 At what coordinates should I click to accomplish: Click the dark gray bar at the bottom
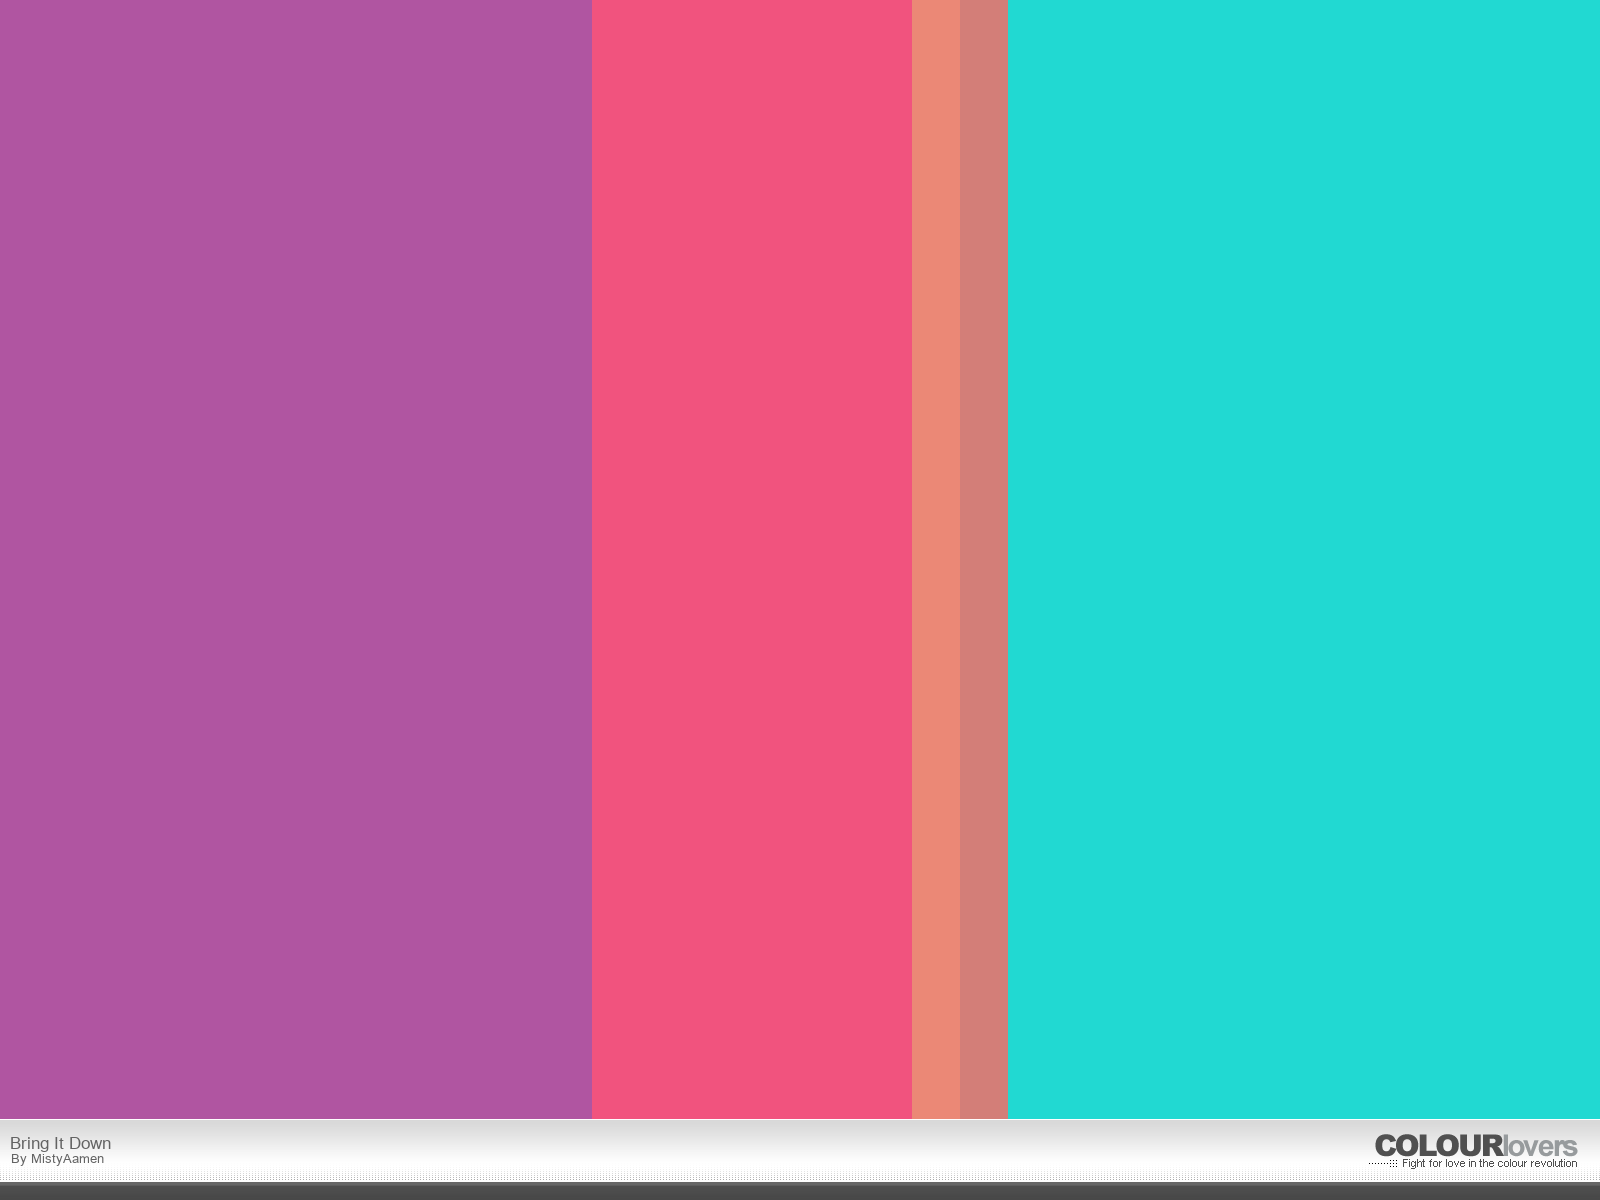click(800, 1192)
